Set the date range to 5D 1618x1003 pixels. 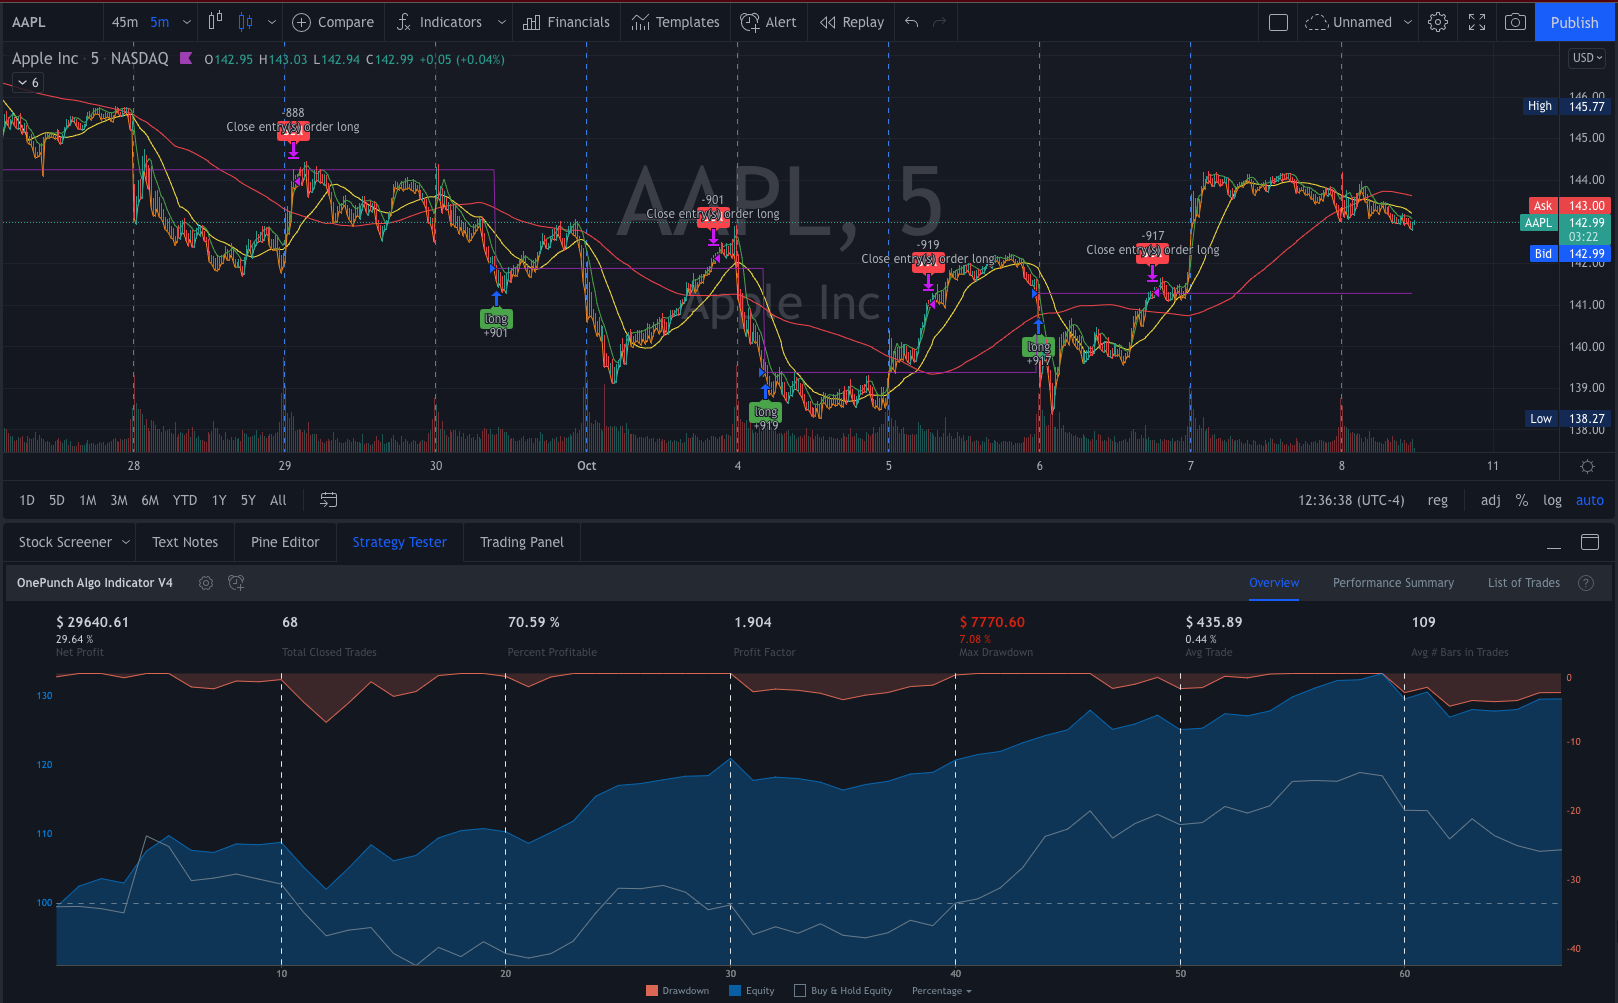[57, 500]
